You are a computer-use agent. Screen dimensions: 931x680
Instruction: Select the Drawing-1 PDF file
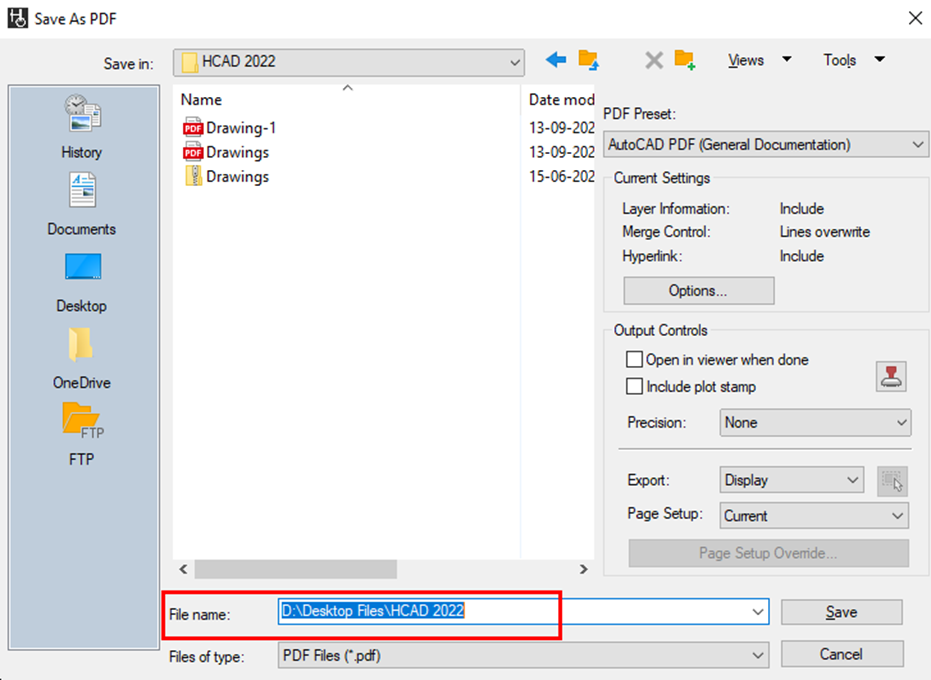(230, 128)
